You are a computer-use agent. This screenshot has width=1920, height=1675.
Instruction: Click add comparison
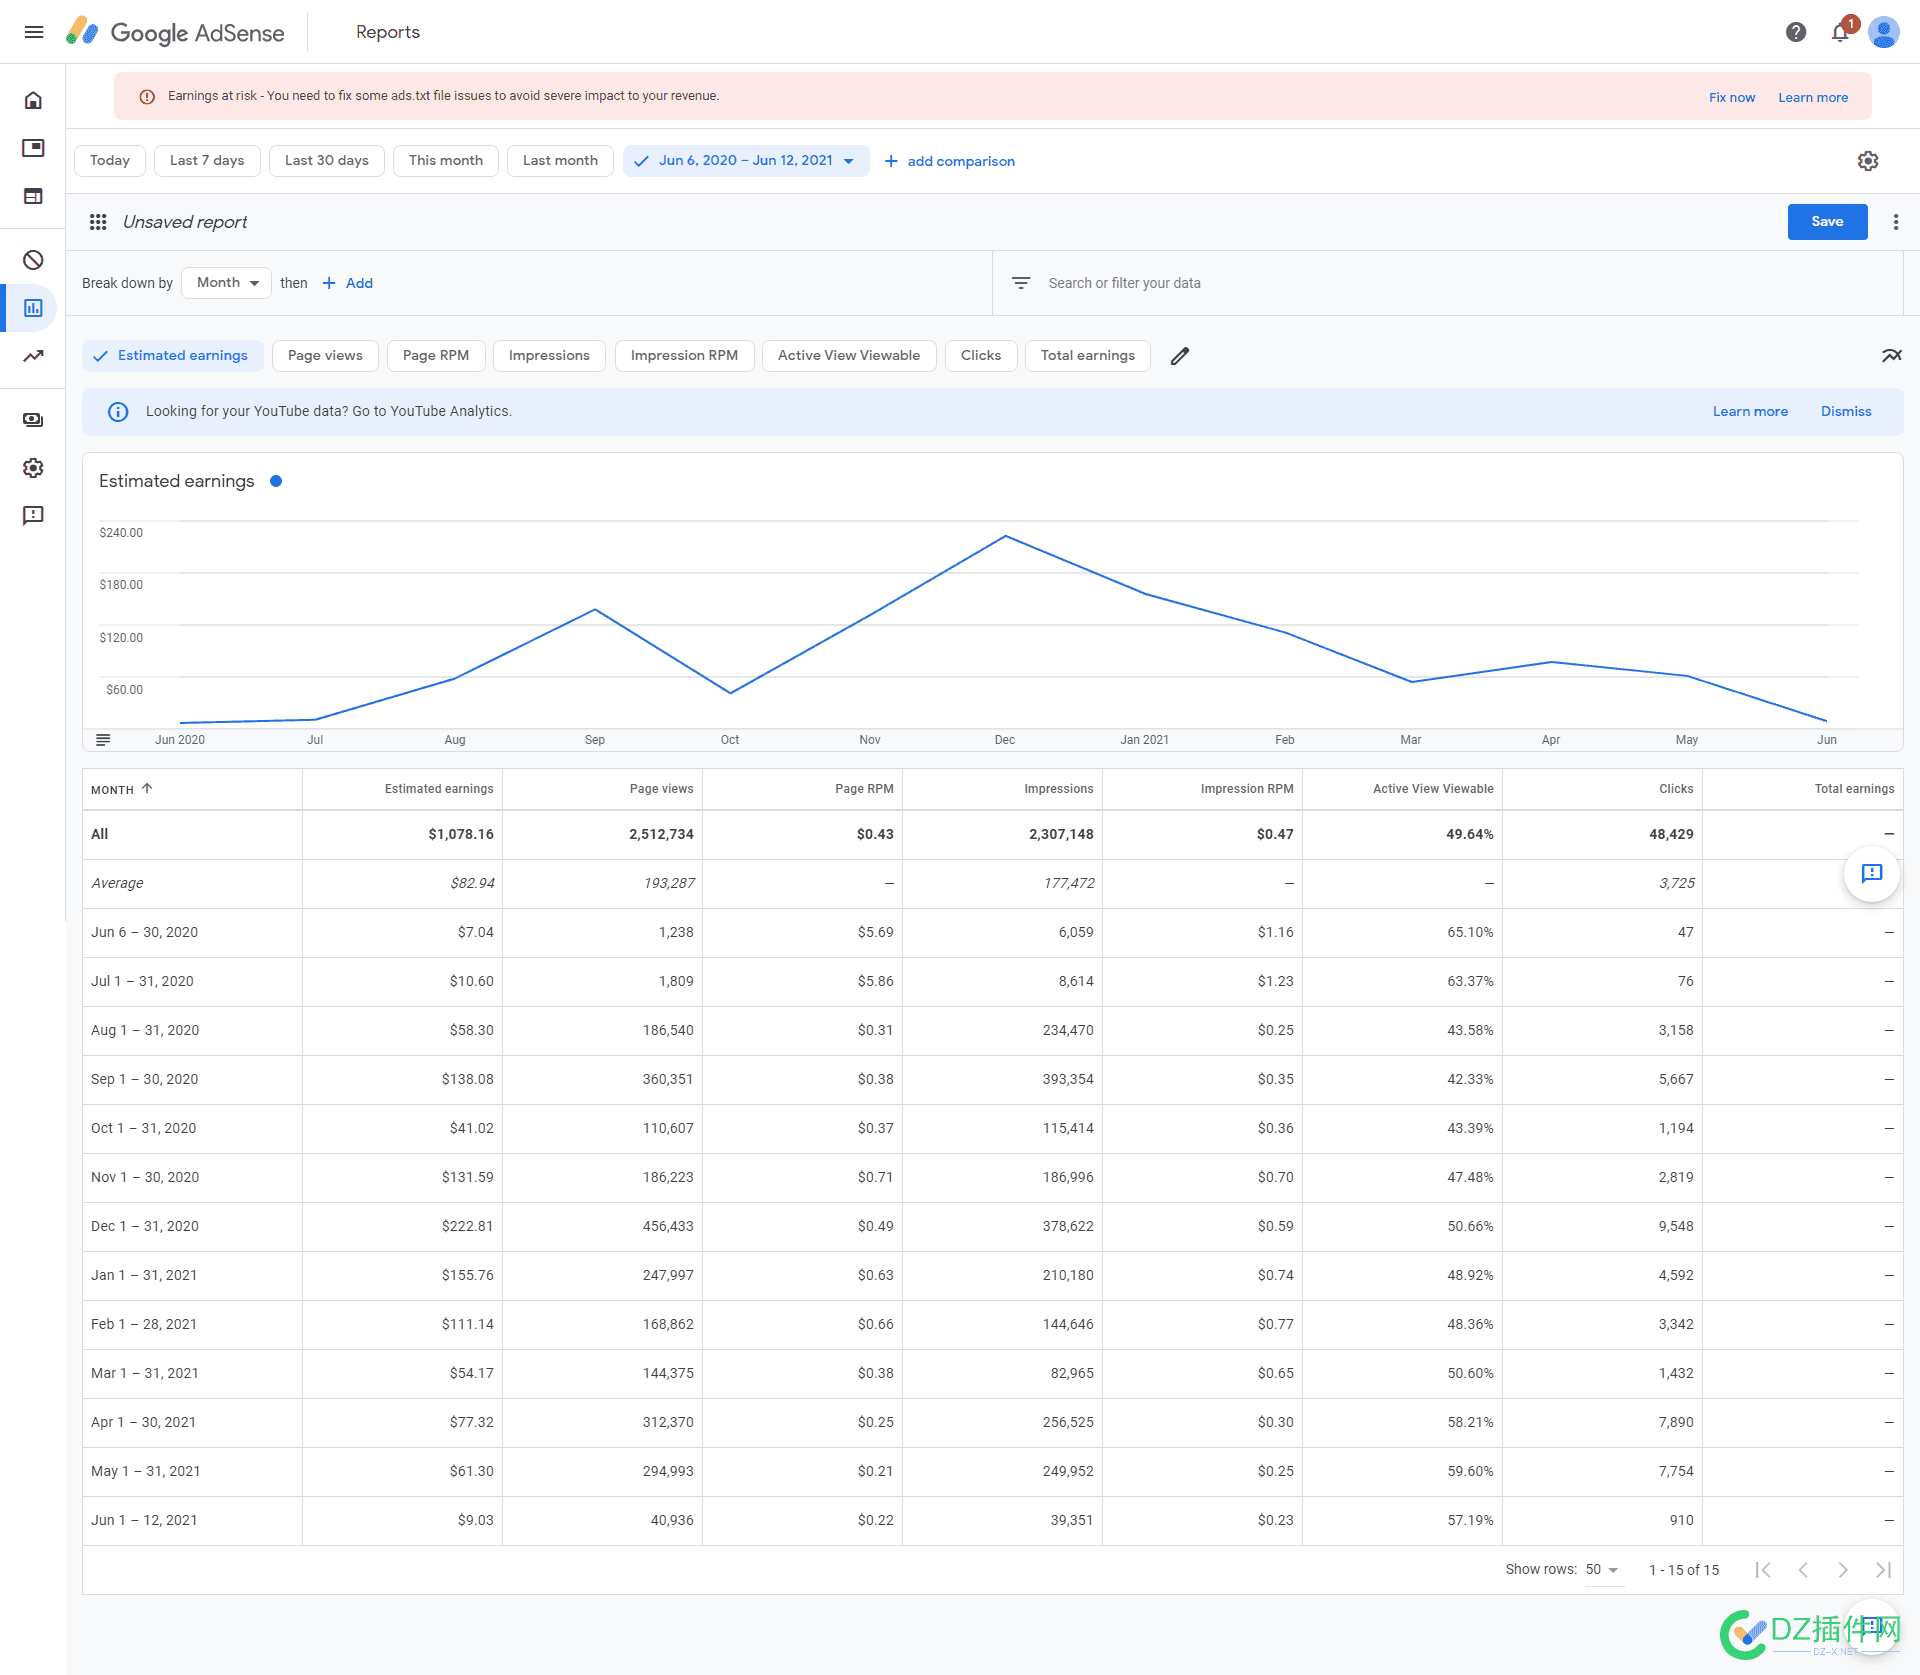pos(950,161)
